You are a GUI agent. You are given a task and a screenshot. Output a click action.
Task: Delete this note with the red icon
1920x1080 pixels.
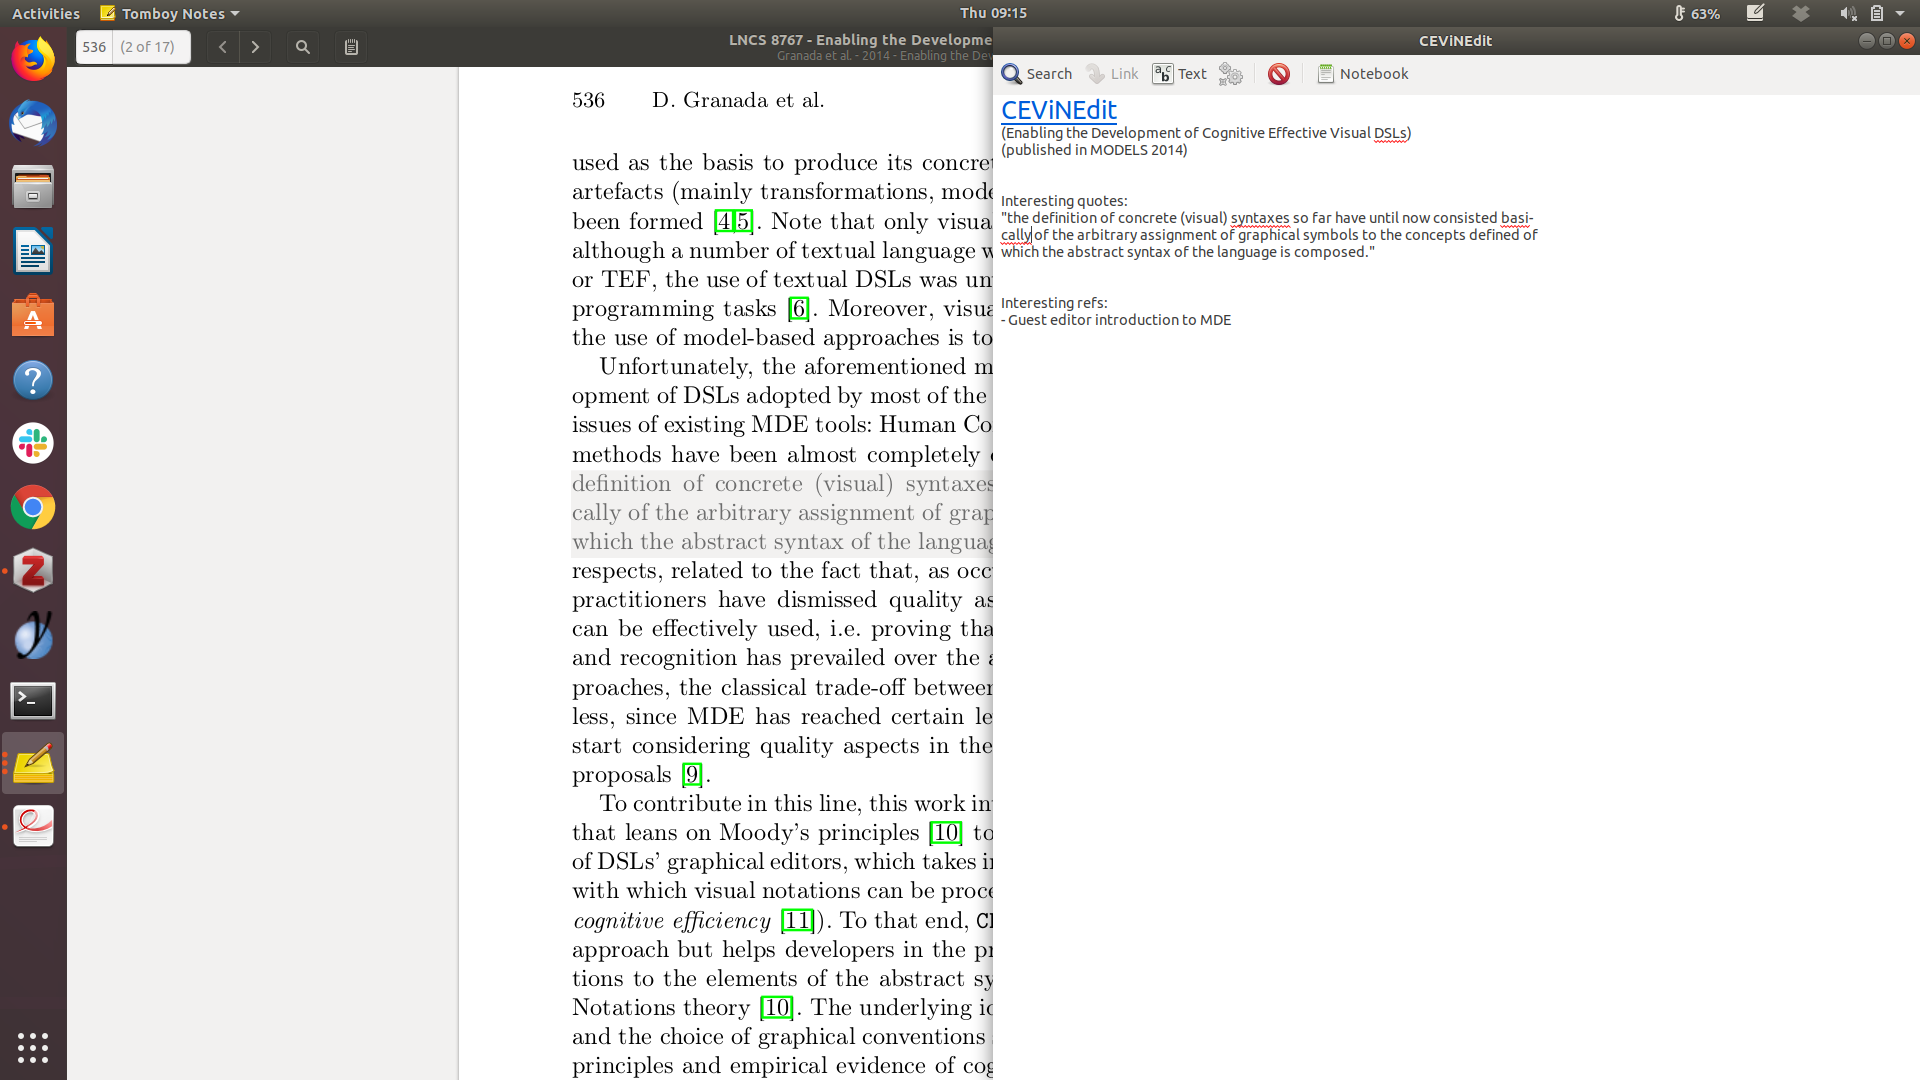click(x=1278, y=74)
